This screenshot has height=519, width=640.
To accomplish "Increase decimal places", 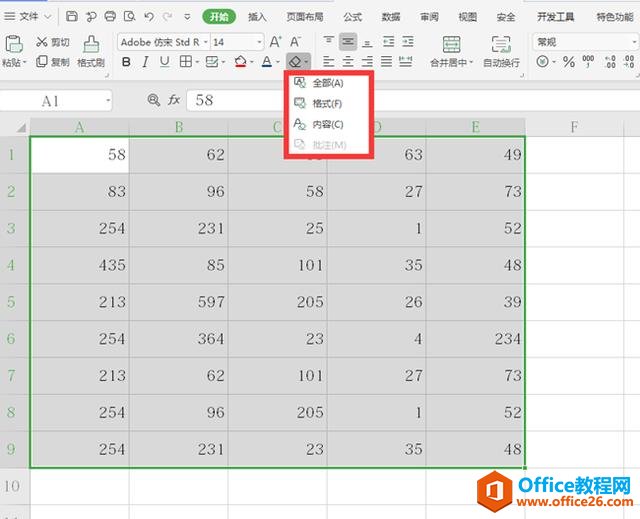I will (611, 62).
